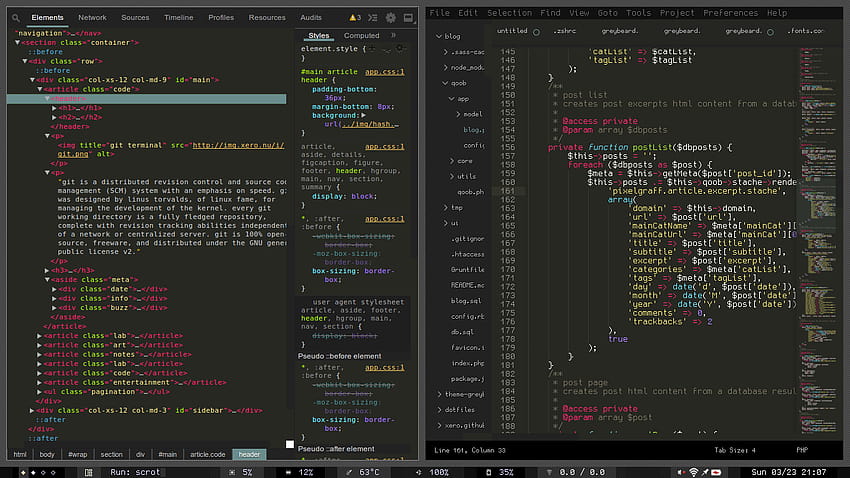Click Tab Size: 4 in status bar
The height and width of the screenshot is (478, 850).
point(735,450)
